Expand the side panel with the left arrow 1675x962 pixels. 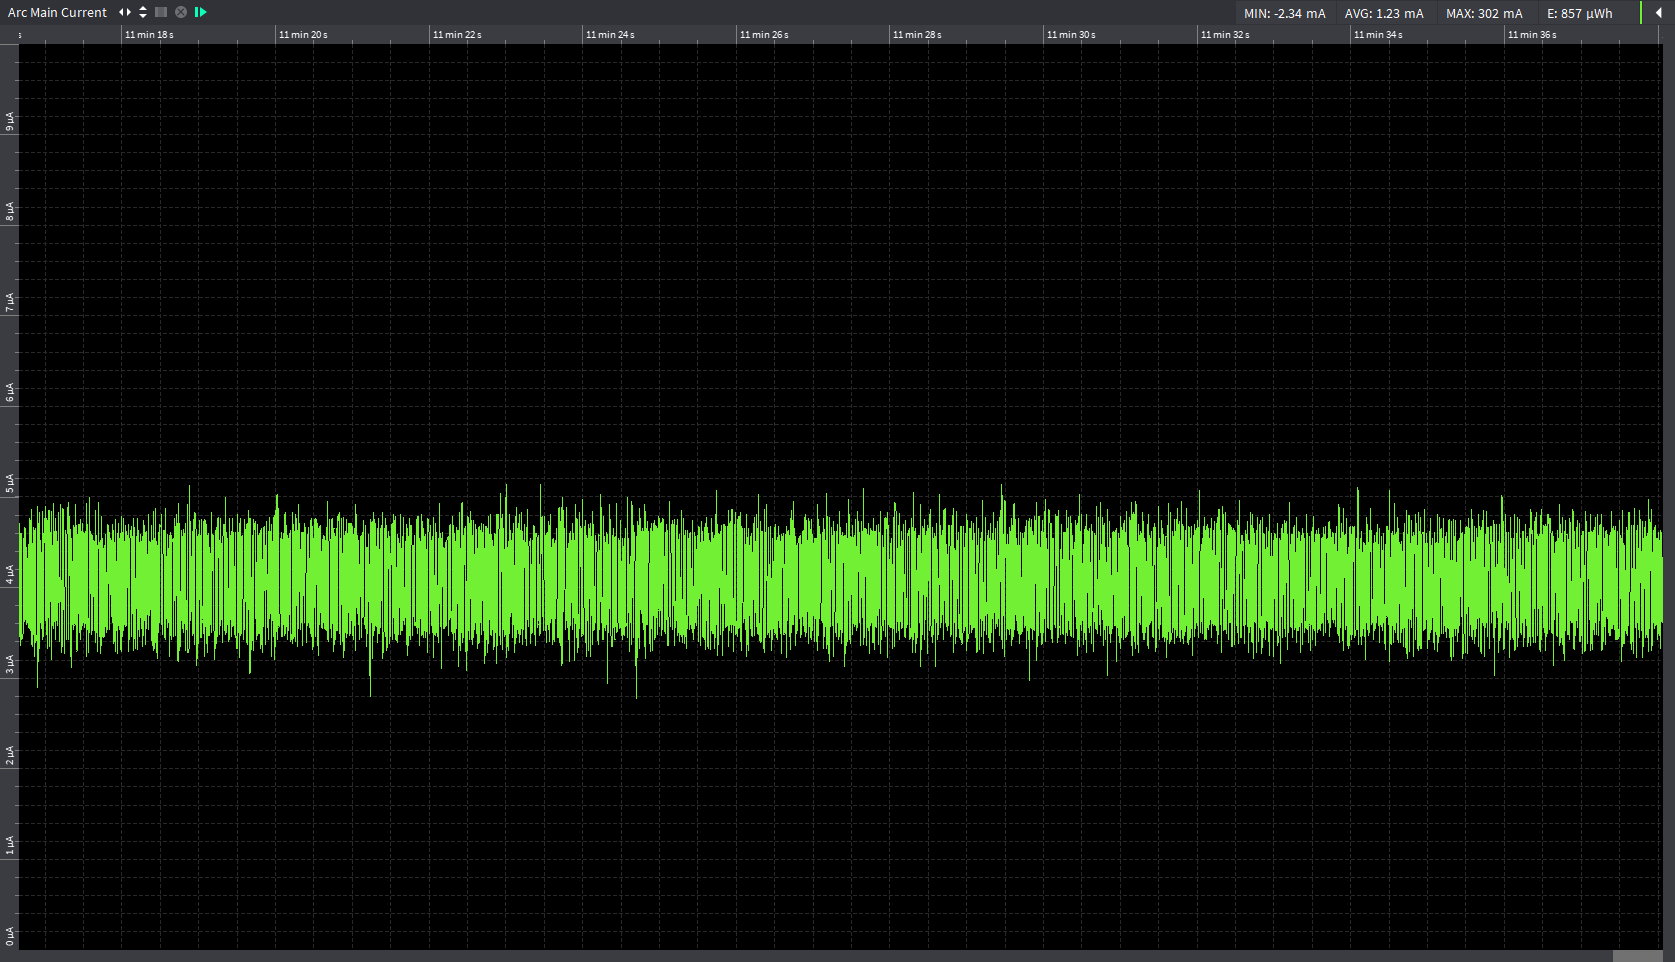point(1659,13)
